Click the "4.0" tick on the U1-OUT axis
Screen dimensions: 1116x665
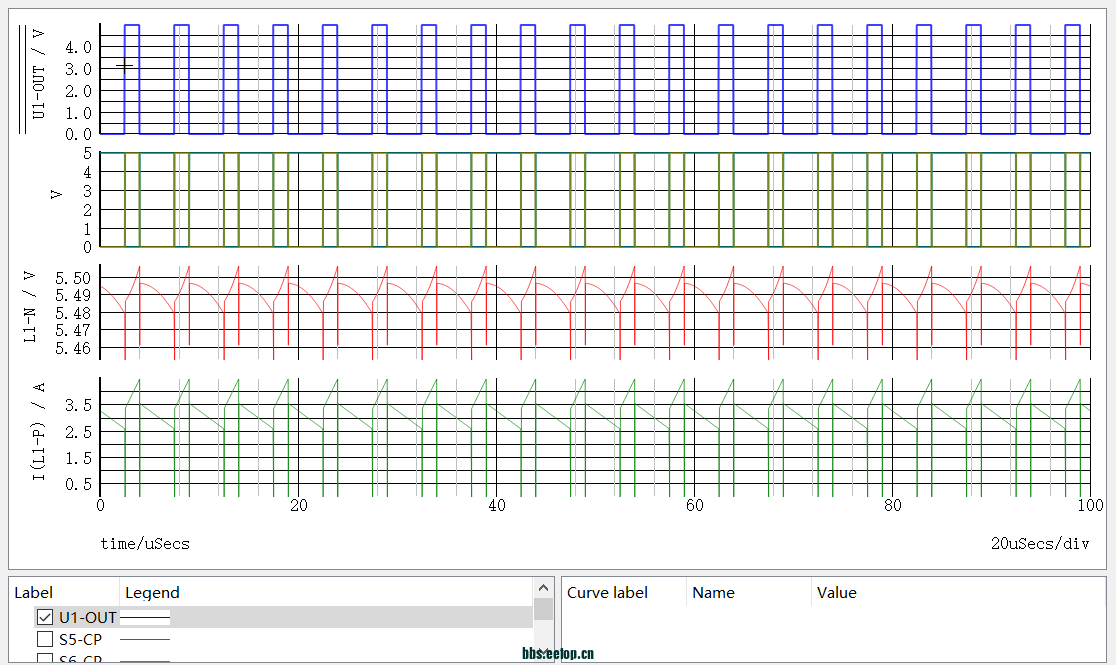[x=78, y=48]
